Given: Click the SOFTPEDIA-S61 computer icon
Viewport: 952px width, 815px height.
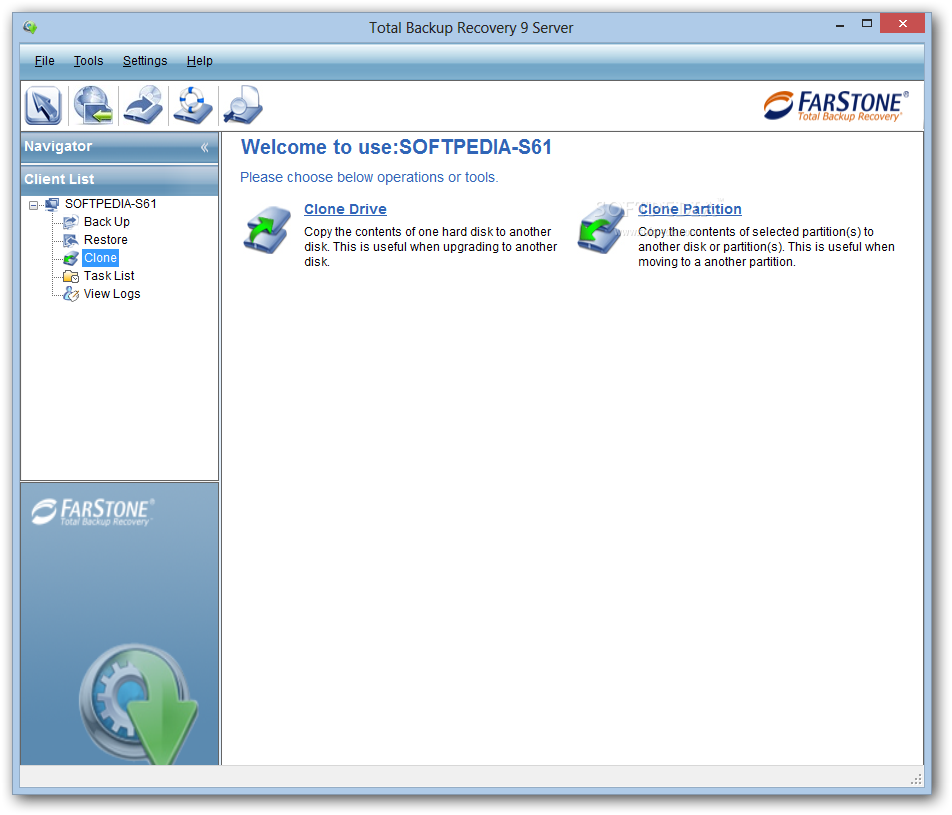Looking at the screenshot, I should (x=53, y=204).
